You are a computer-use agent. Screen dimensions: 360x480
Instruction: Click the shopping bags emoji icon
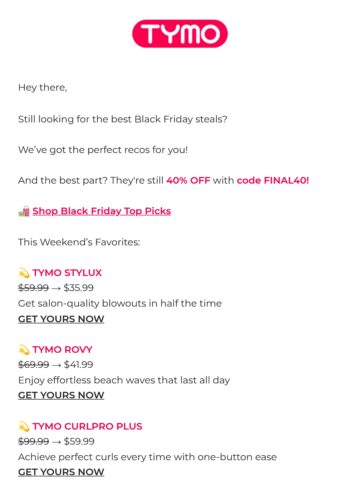click(24, 211)
